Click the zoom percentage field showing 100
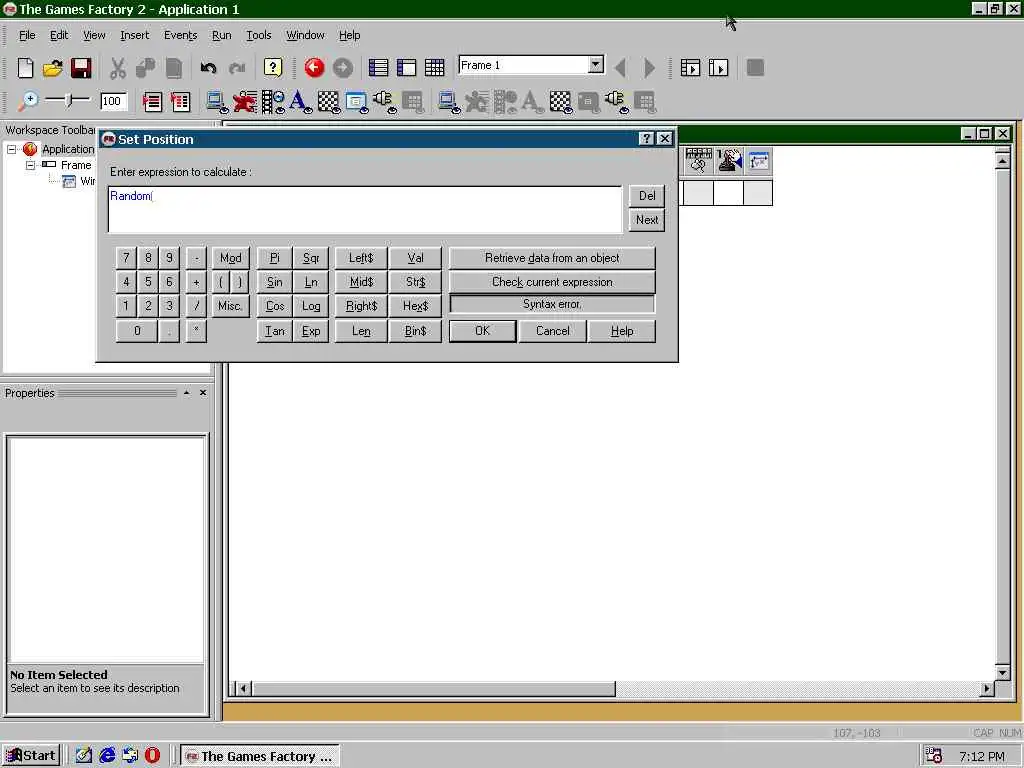This screenshot has width=1024, height=768. (x=112, y=101)
